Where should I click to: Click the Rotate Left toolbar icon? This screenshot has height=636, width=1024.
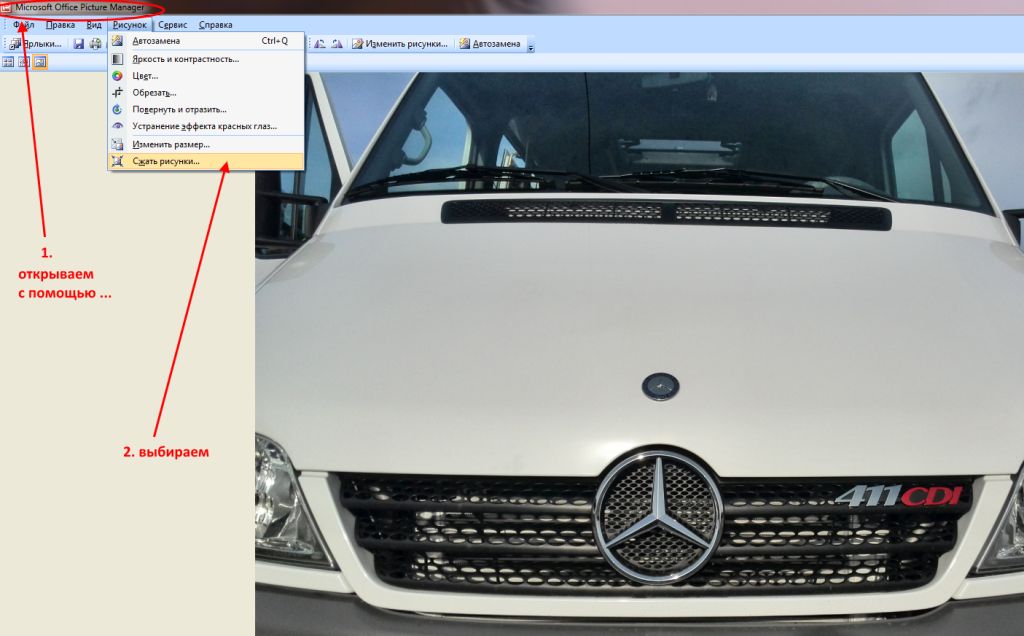(x=319, y=44)
